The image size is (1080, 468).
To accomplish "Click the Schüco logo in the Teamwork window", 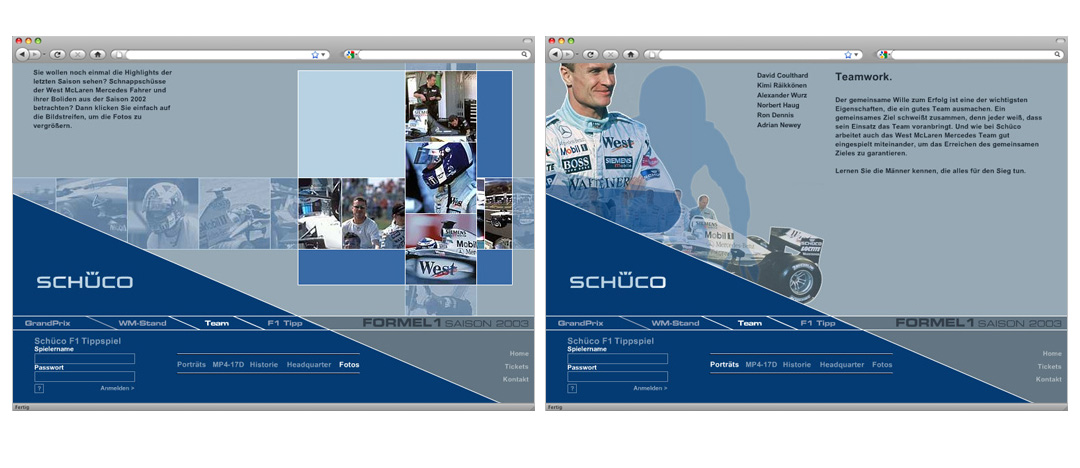I will tap(618, 280).
